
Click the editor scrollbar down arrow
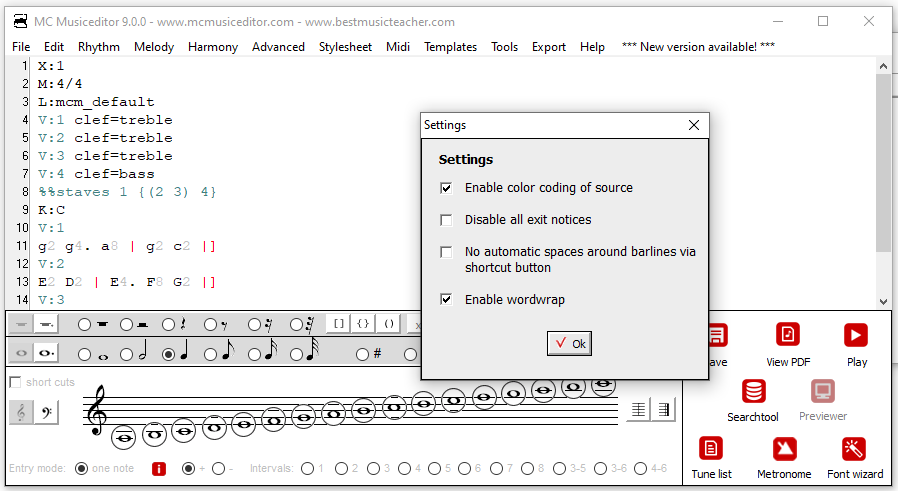(883, 301)
